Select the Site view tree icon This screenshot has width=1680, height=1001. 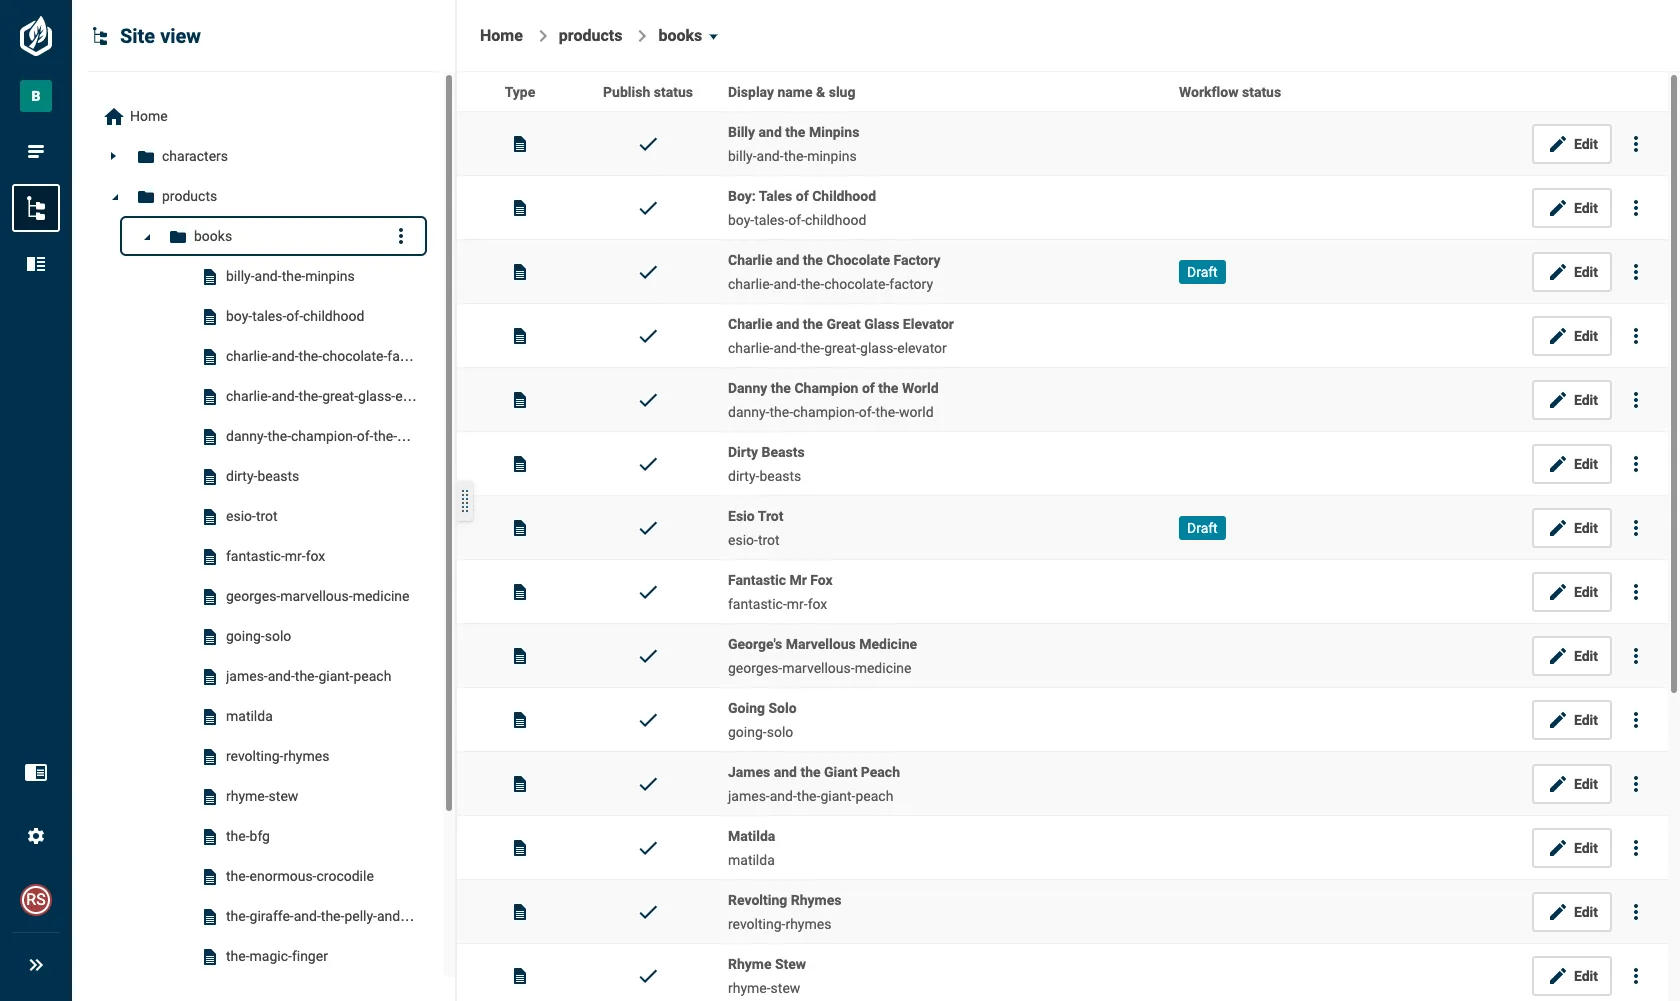coord(36,208)
